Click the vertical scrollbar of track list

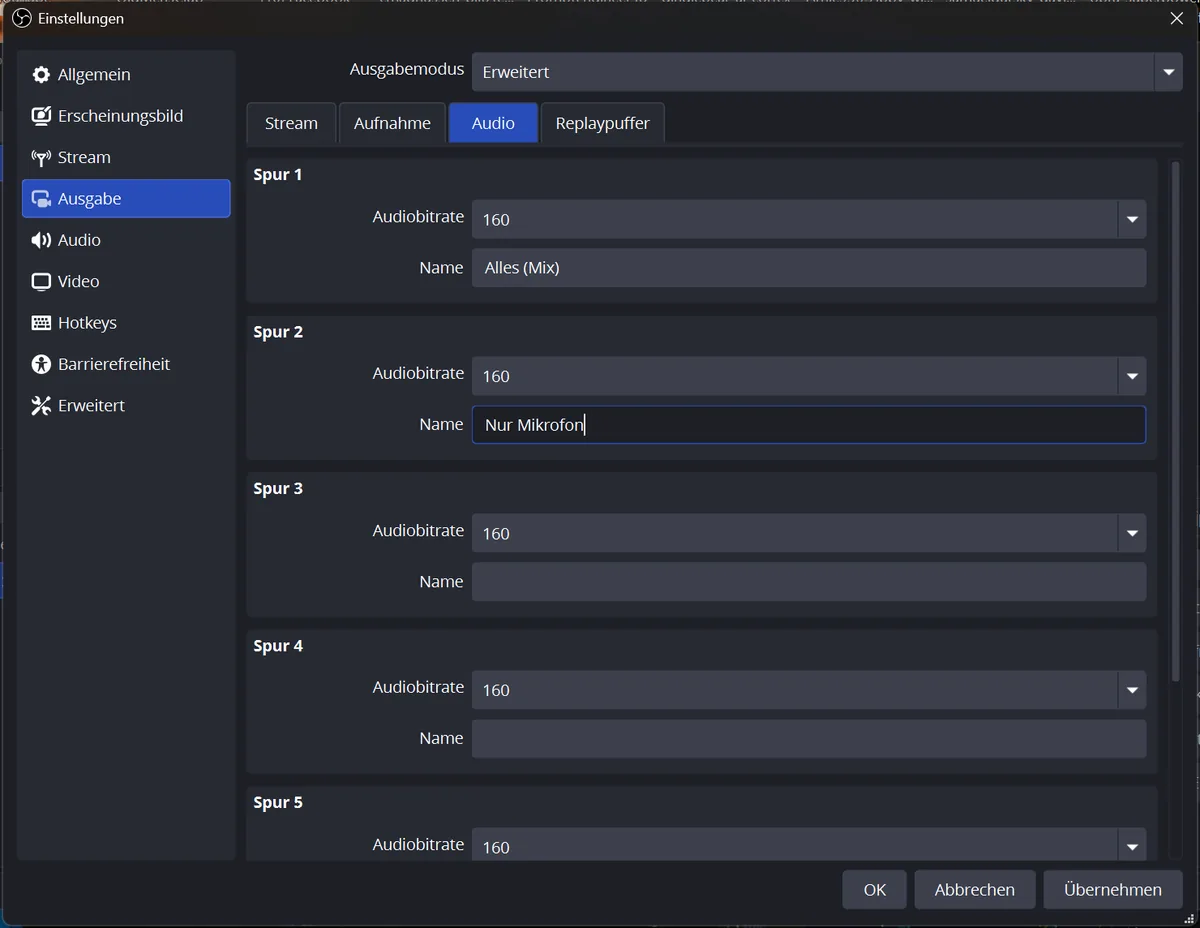tap(1175, 420)
